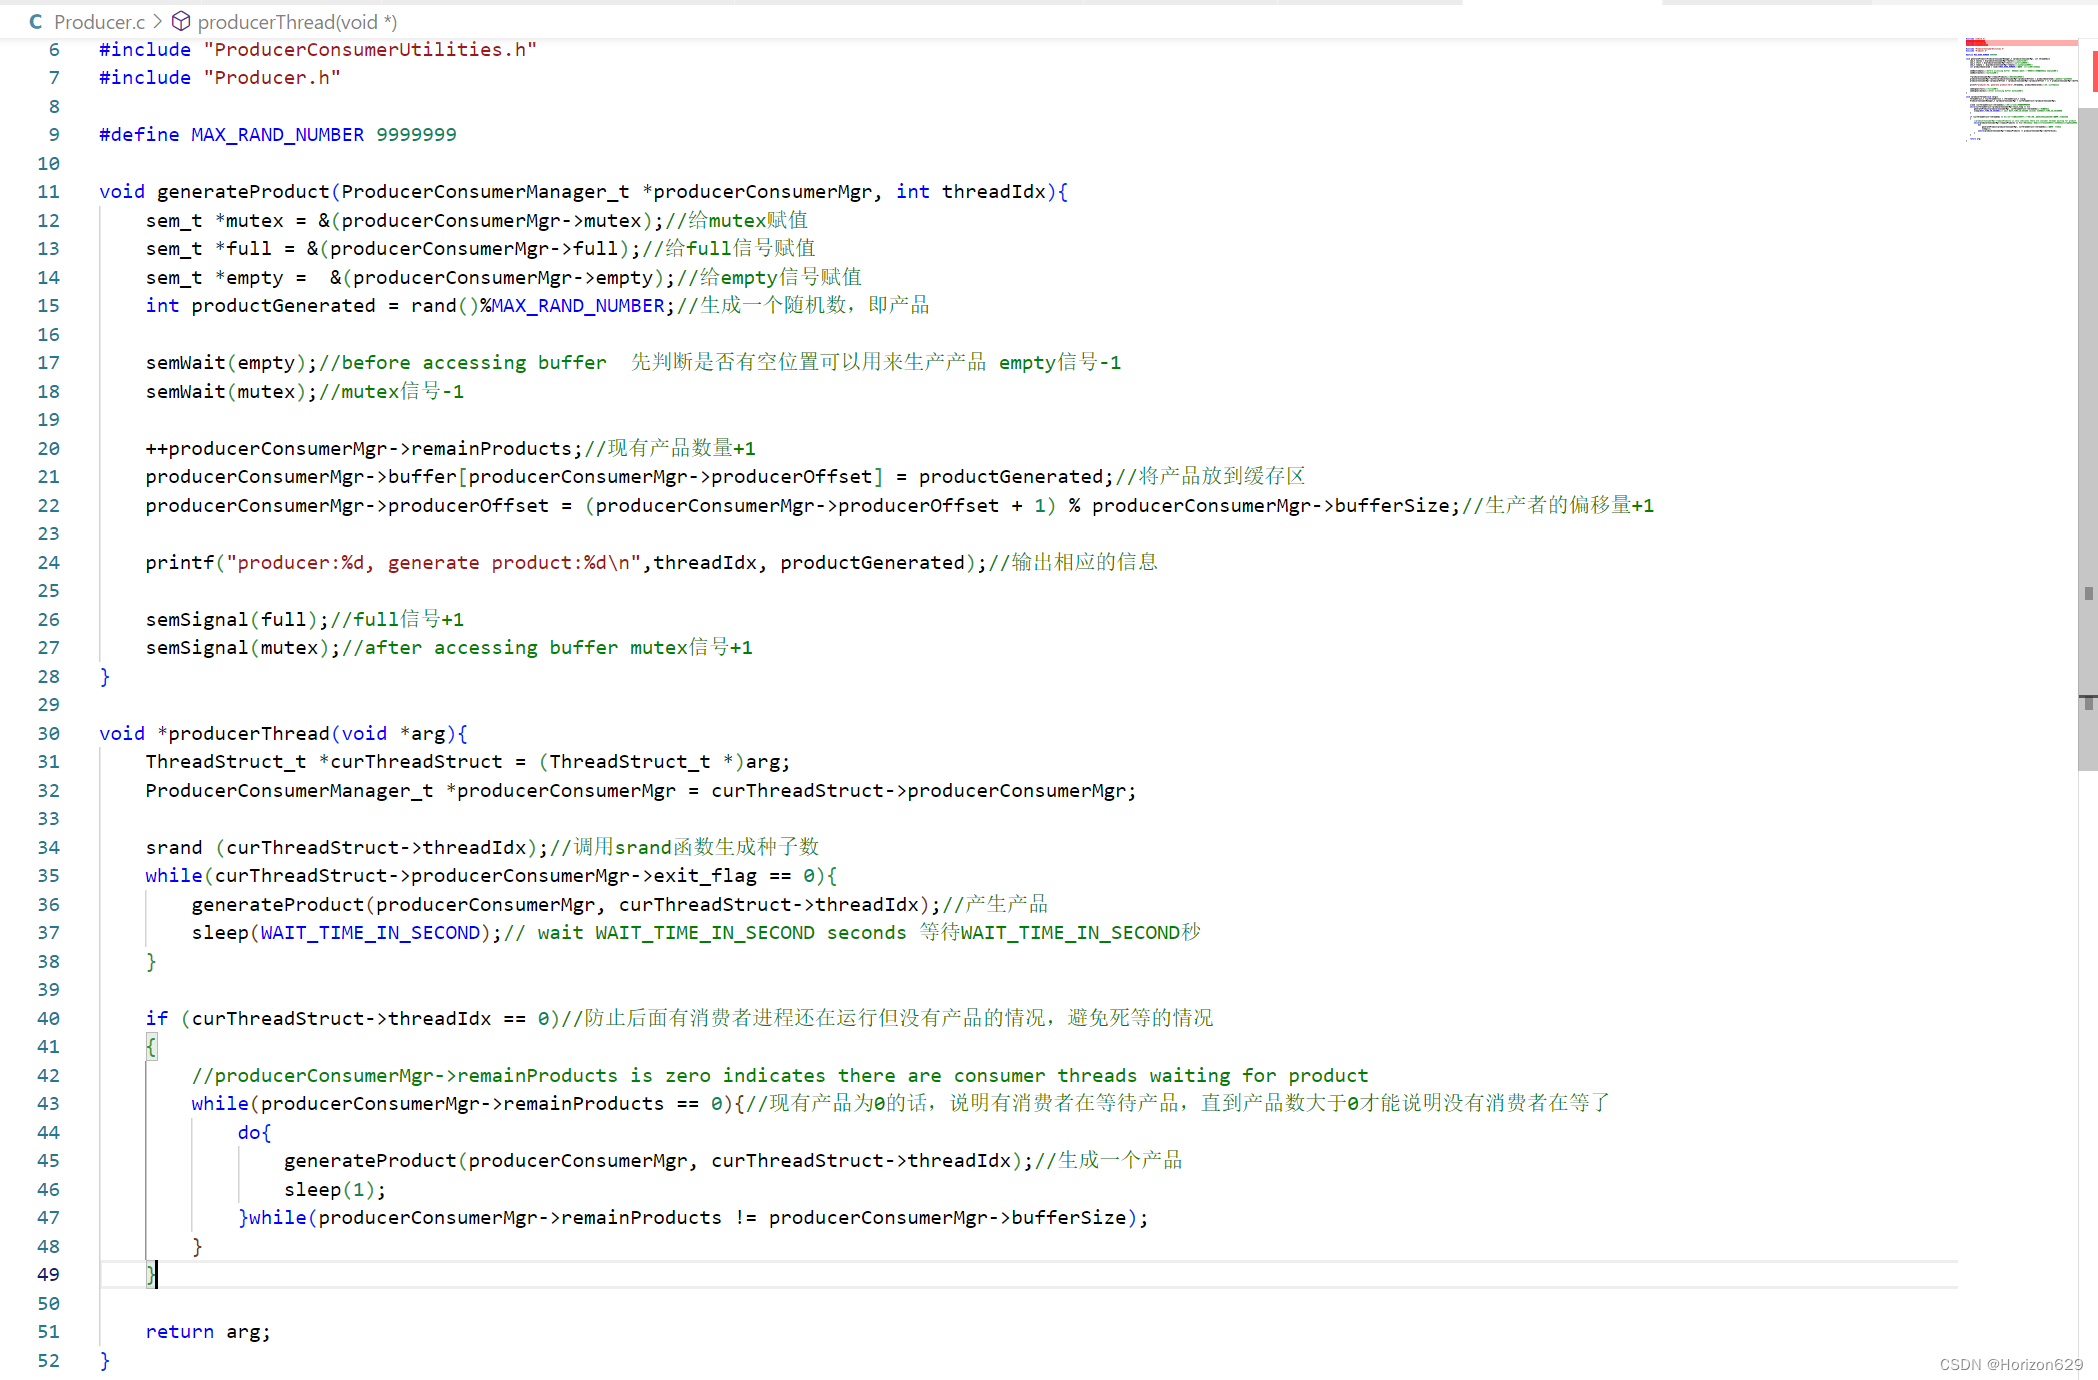Image resolution: width=2098 pixels, height=1380 pixels.
Task: Click line number 30 in the gutter
Action: tap(48, 733)
